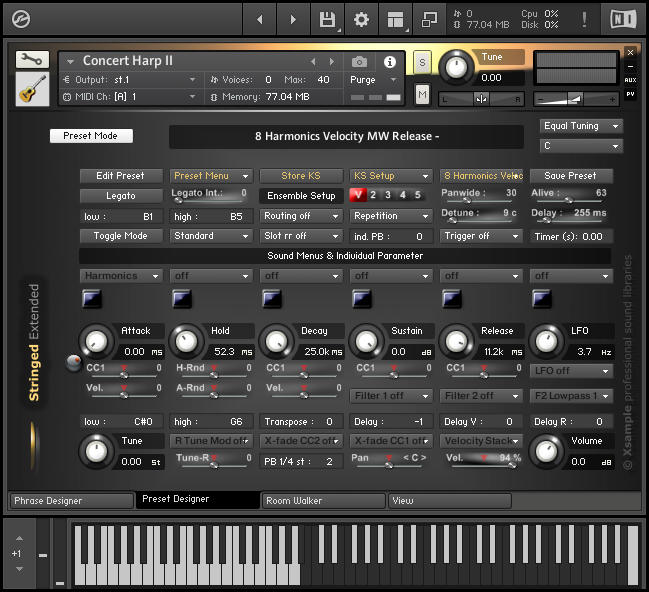Click the Save Preset button
649x592 pixels.
pyautogui.click(x=571, y=176)
